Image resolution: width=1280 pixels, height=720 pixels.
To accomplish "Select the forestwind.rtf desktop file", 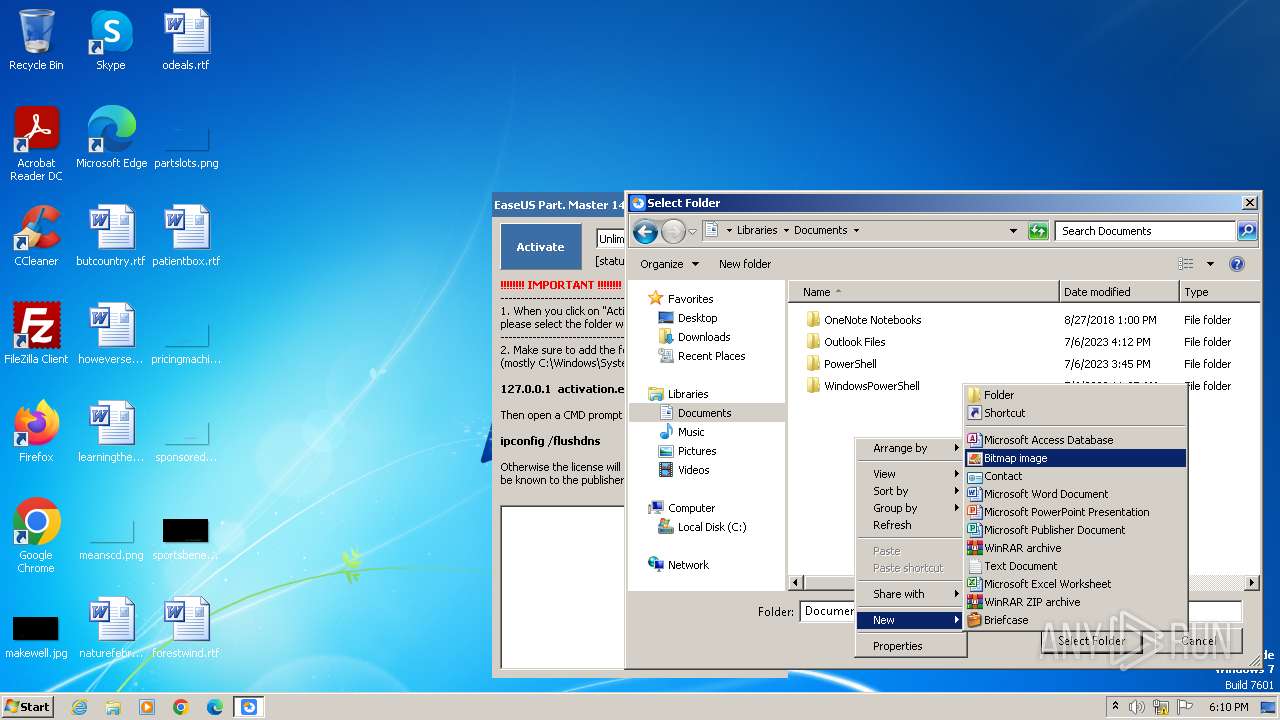I will tap(186, 628).
